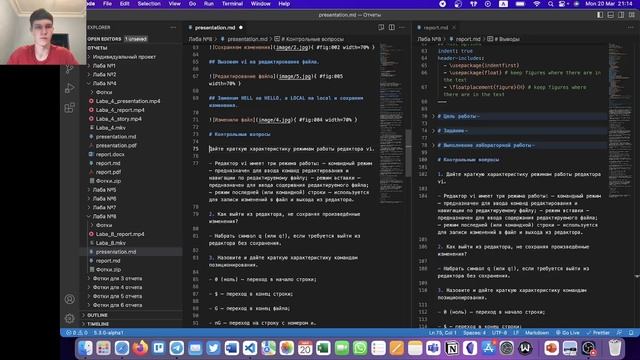Click the presentation.md editor vertical scrollbar

408,153
